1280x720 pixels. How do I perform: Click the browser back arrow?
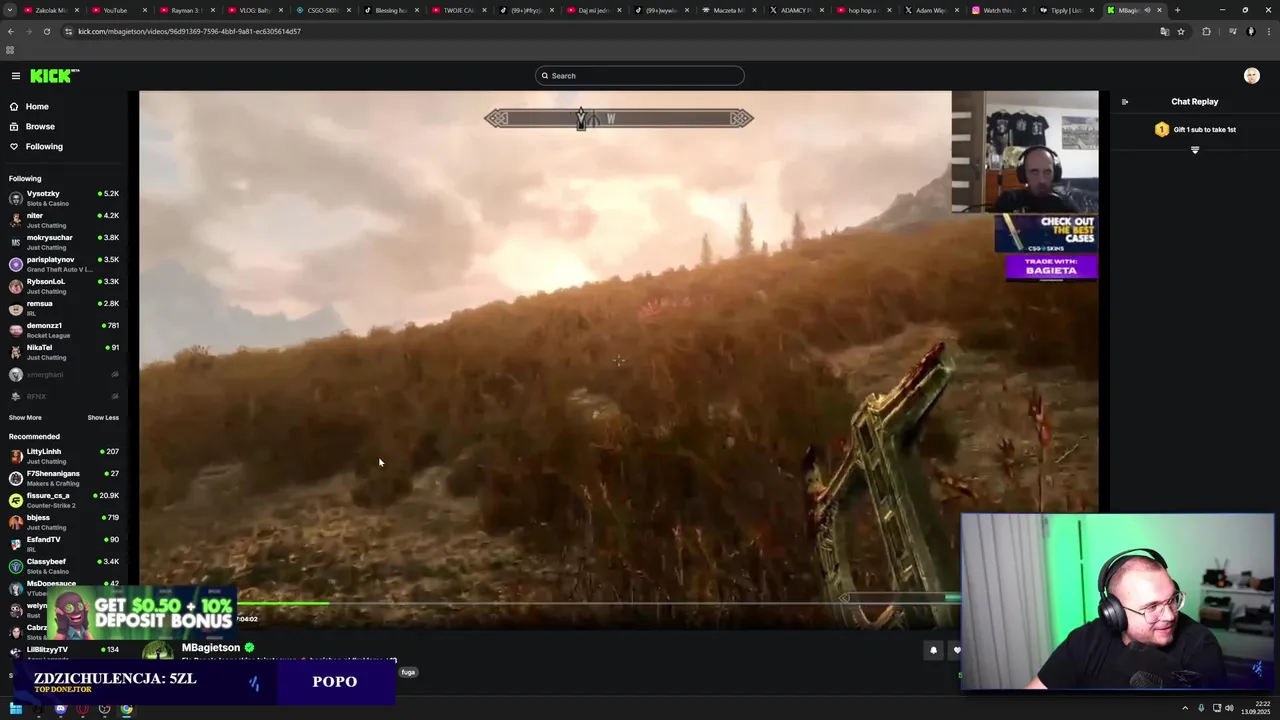coord(10,31)
